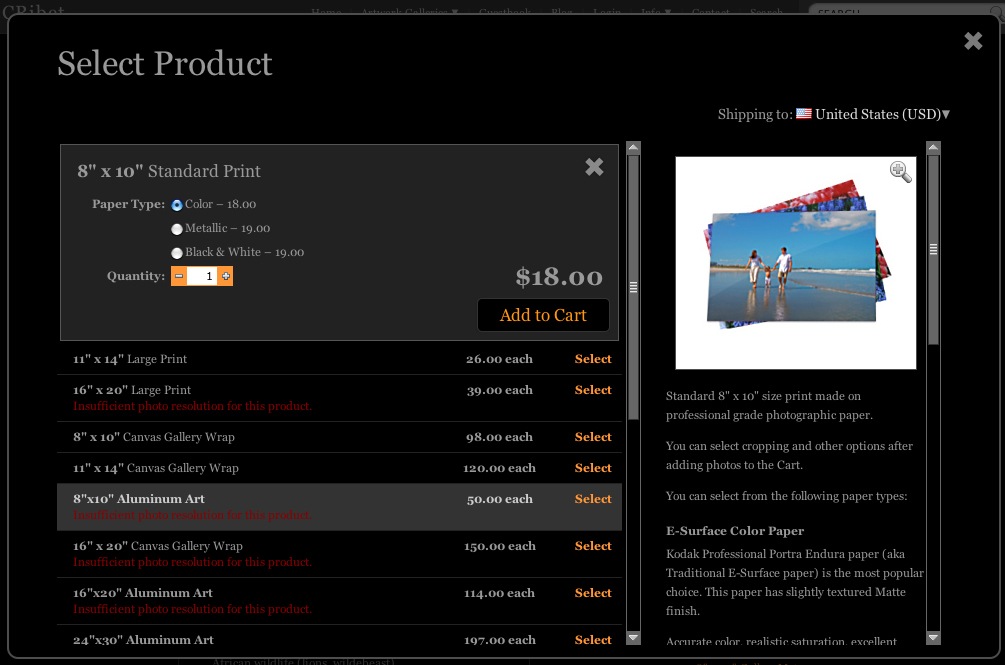The height and width of the screenshot is (665, 1005).
Task: Close the Select Product dialog
Action: tap(973, 41)
